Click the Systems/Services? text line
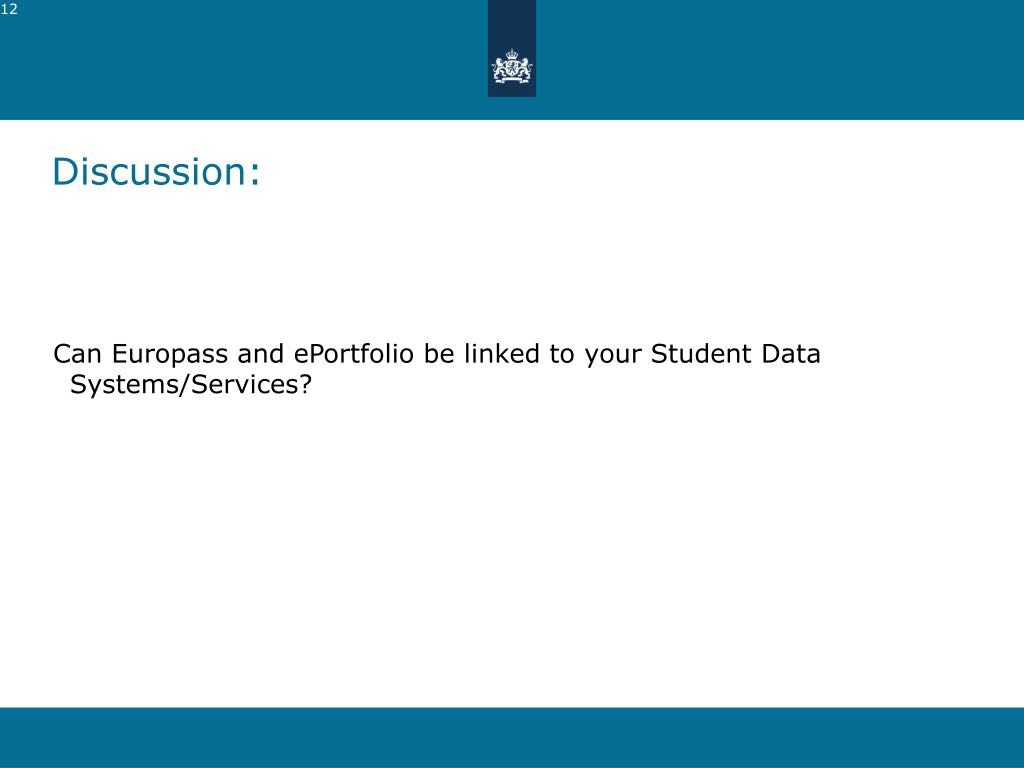The height and width of the screenshot is (768, 1024). click(x=191, y=385)
